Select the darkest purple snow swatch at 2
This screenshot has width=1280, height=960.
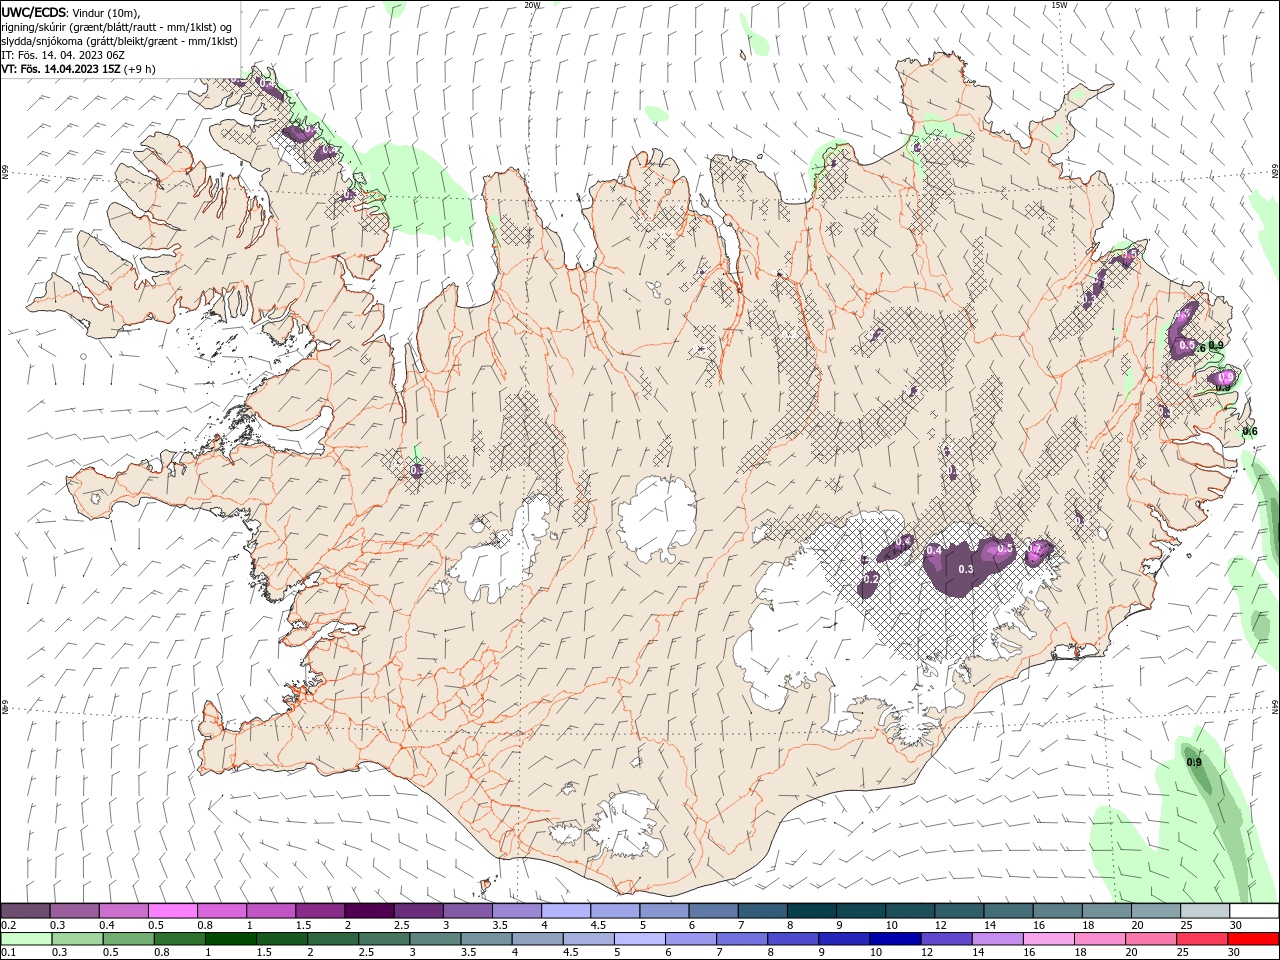pos(368,911)
